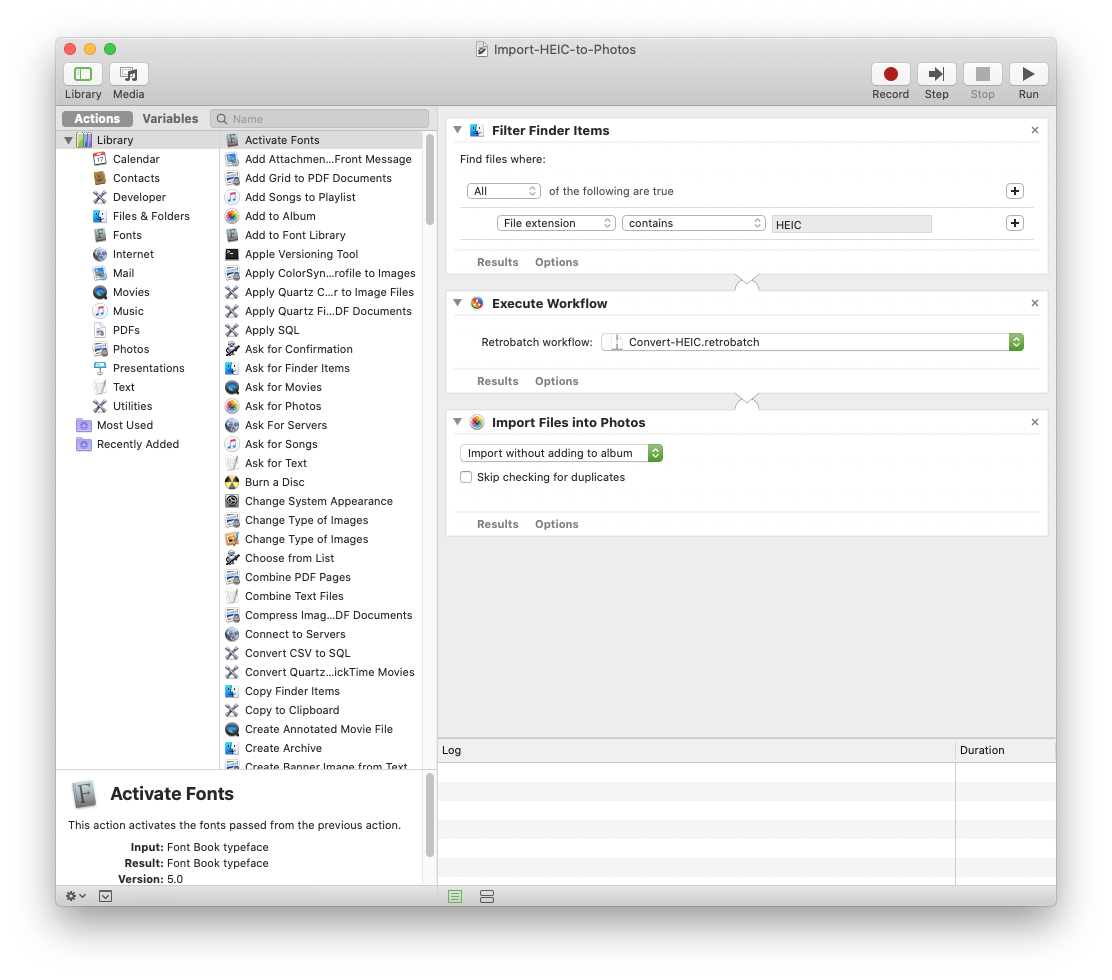Switch to the Variables tab
The image size is (1112, 980).
tap(170, 118)
